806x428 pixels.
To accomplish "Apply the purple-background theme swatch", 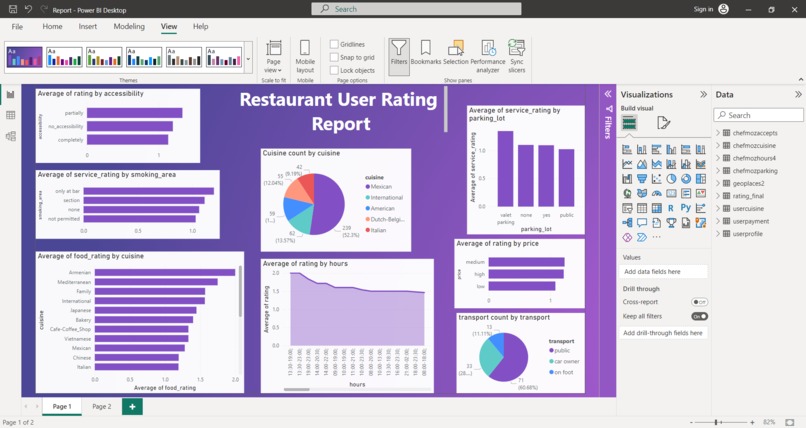I will tap(24, 57).
